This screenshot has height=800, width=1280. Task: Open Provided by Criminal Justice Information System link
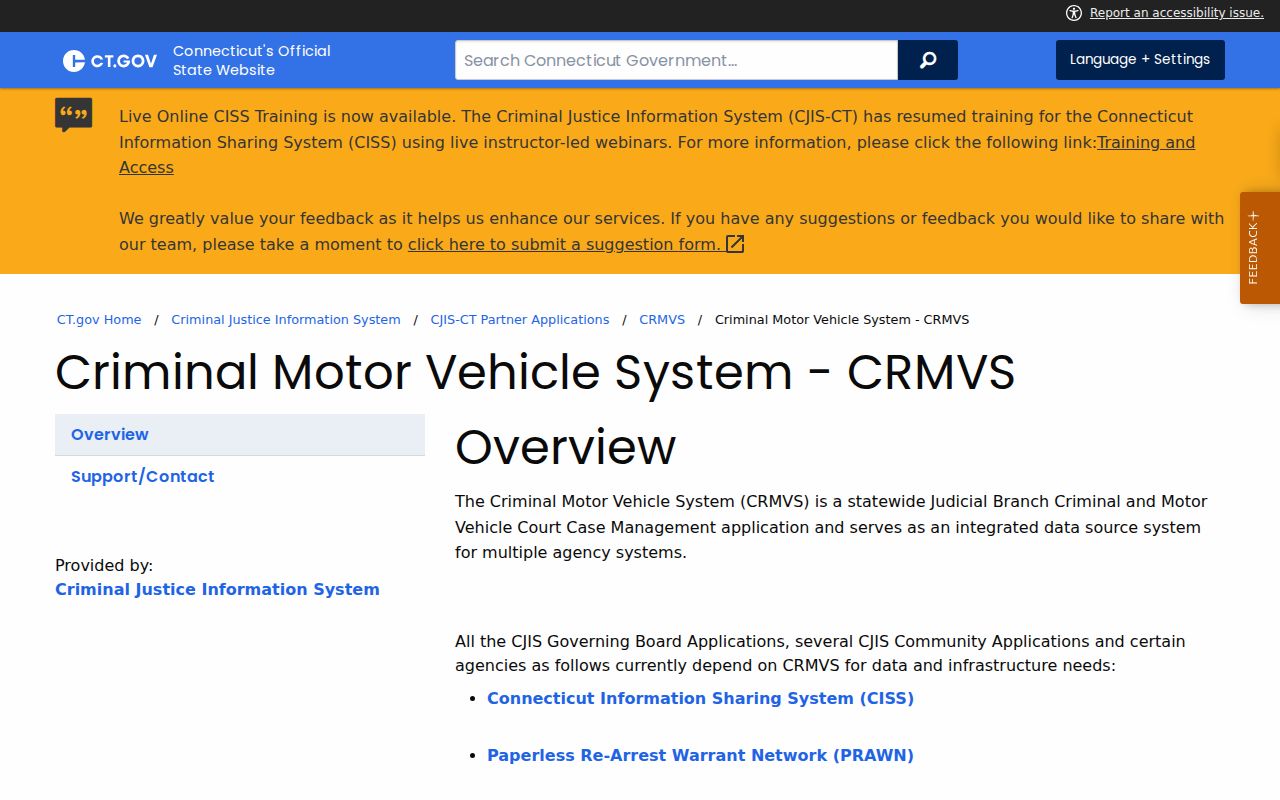(217, 590)
